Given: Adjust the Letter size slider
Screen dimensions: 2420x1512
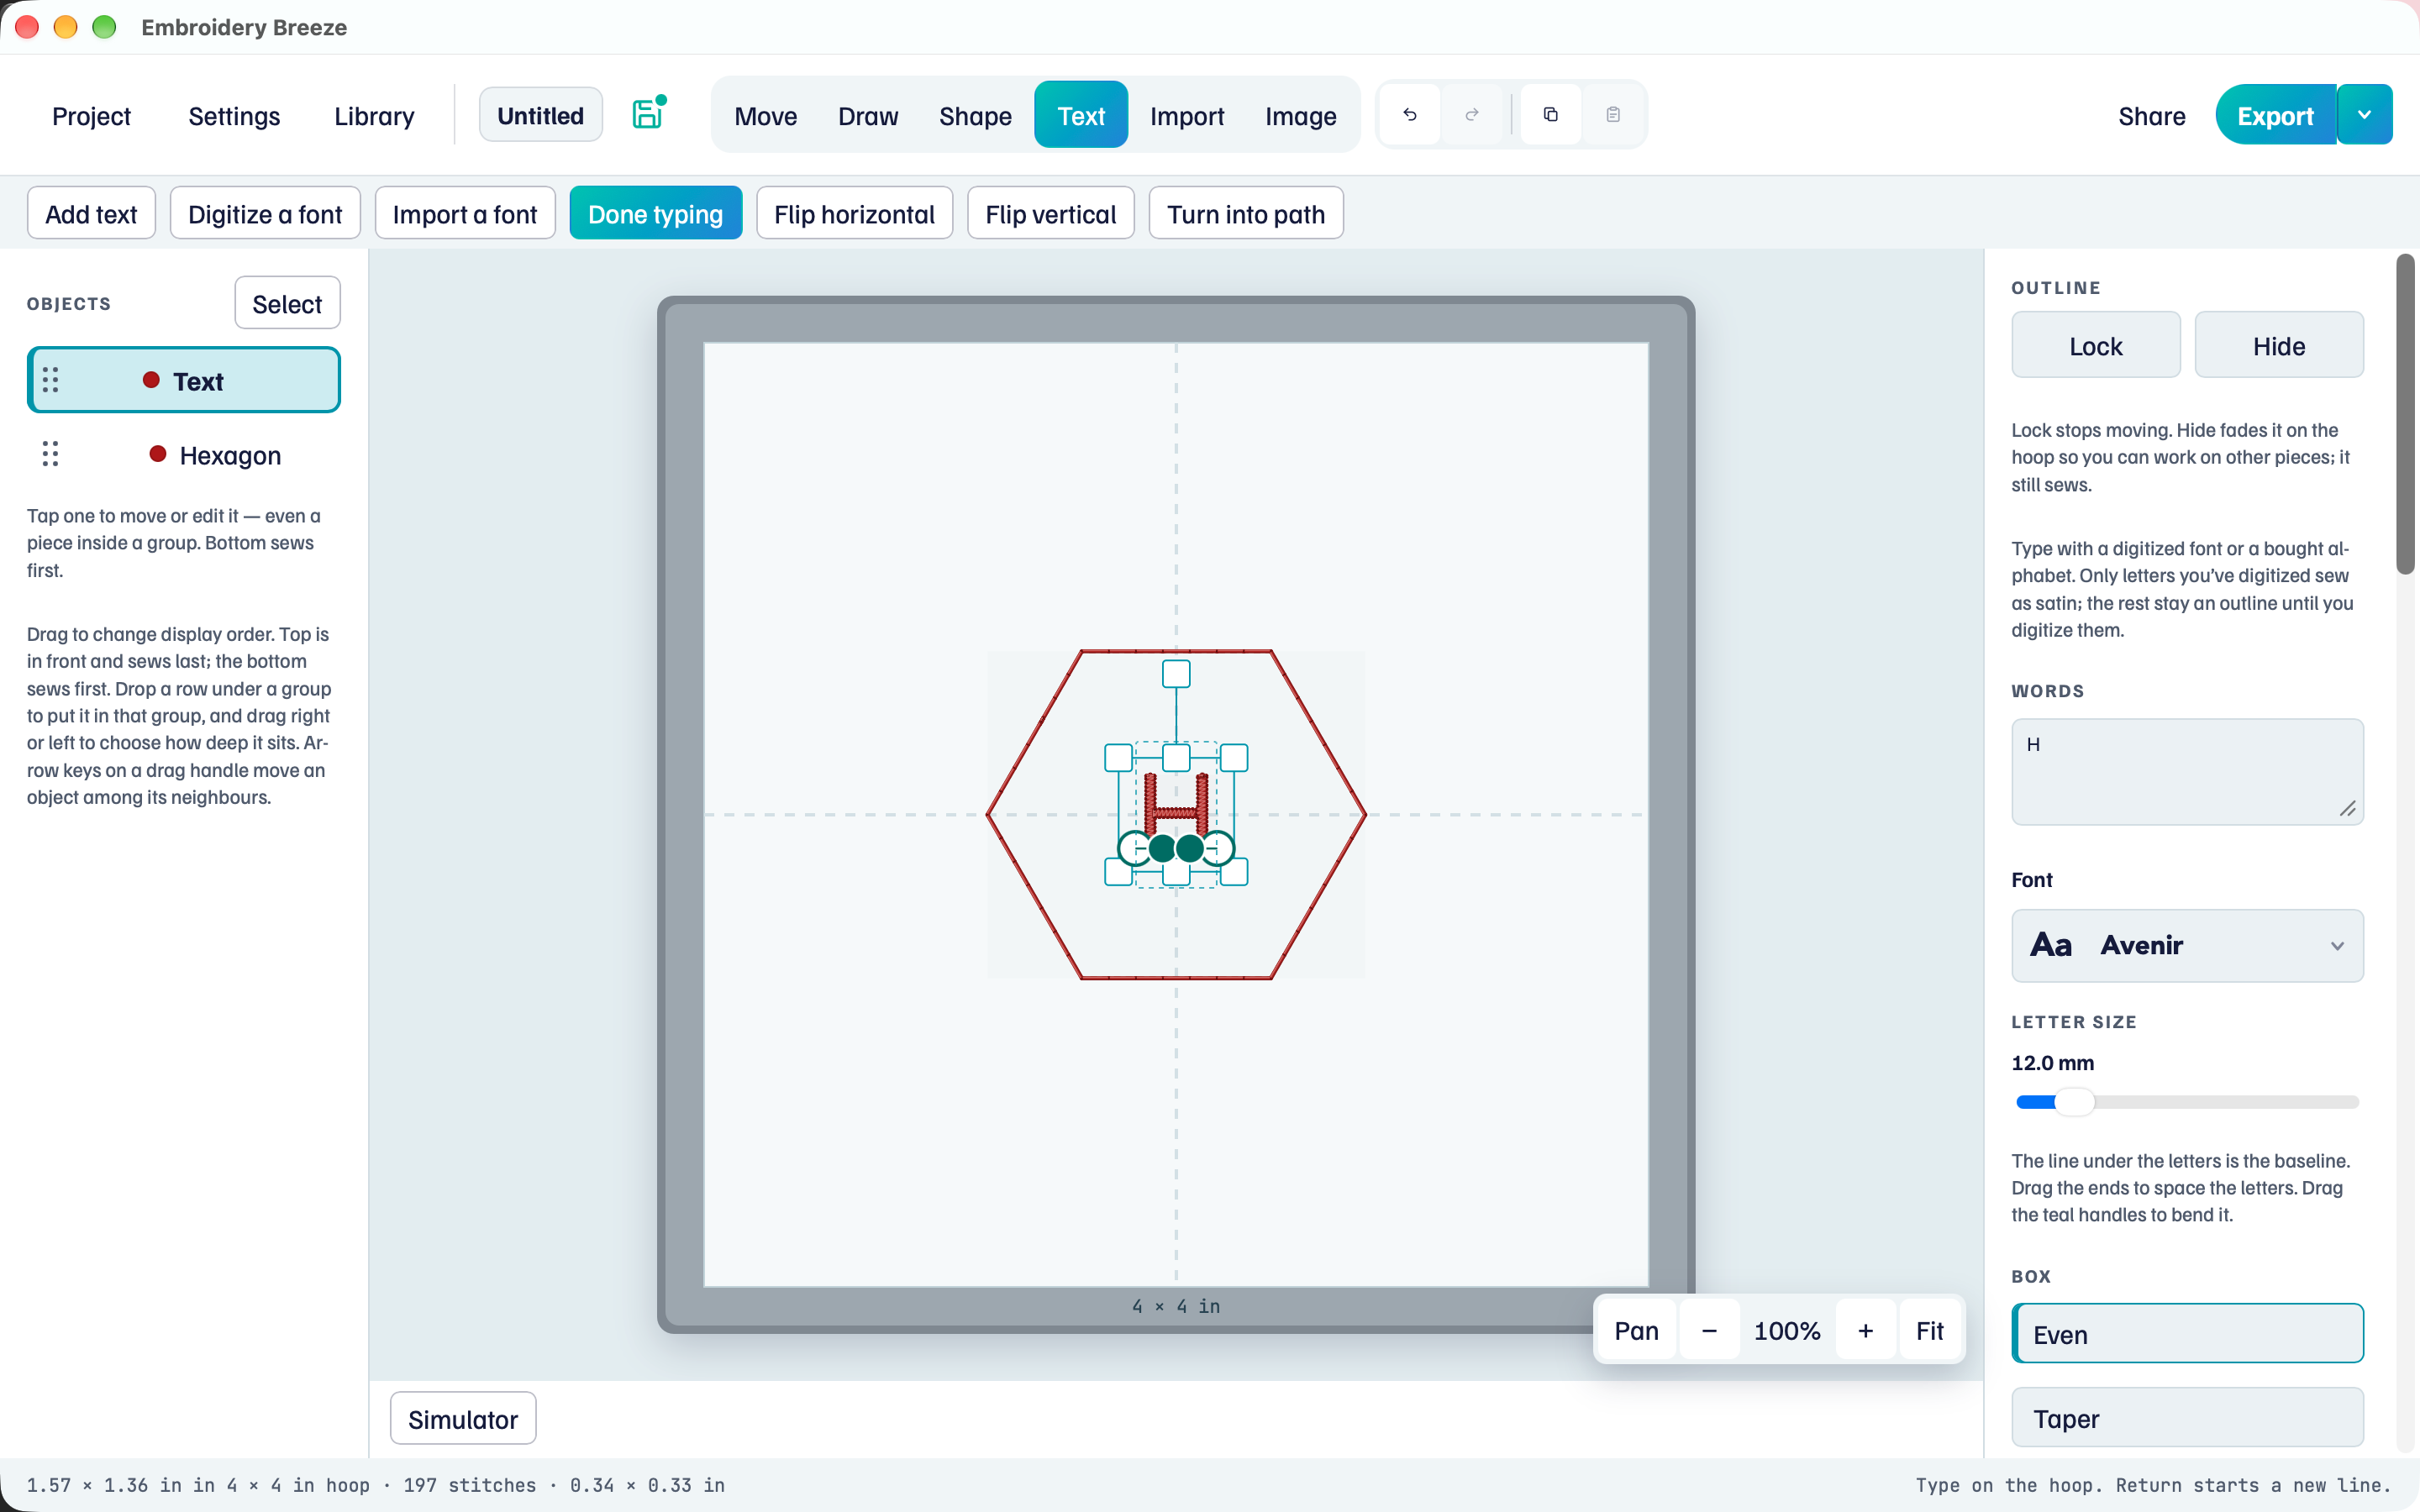Looking at the screenshot, I should coord(2187,1102).
